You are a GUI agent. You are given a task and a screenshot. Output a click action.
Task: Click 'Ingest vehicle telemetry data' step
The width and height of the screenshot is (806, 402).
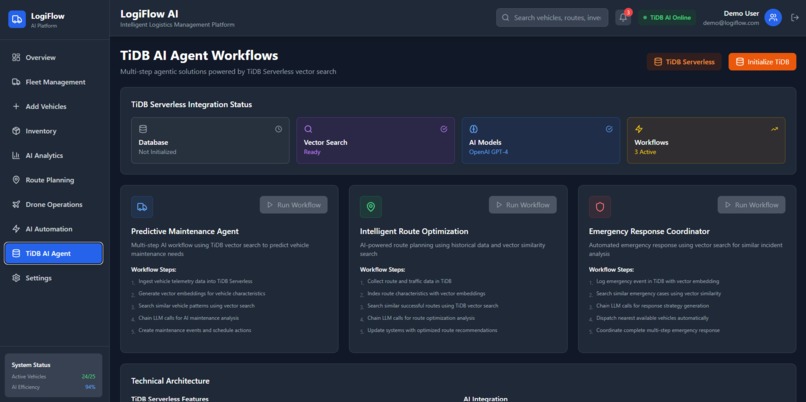tap(195, 281)
